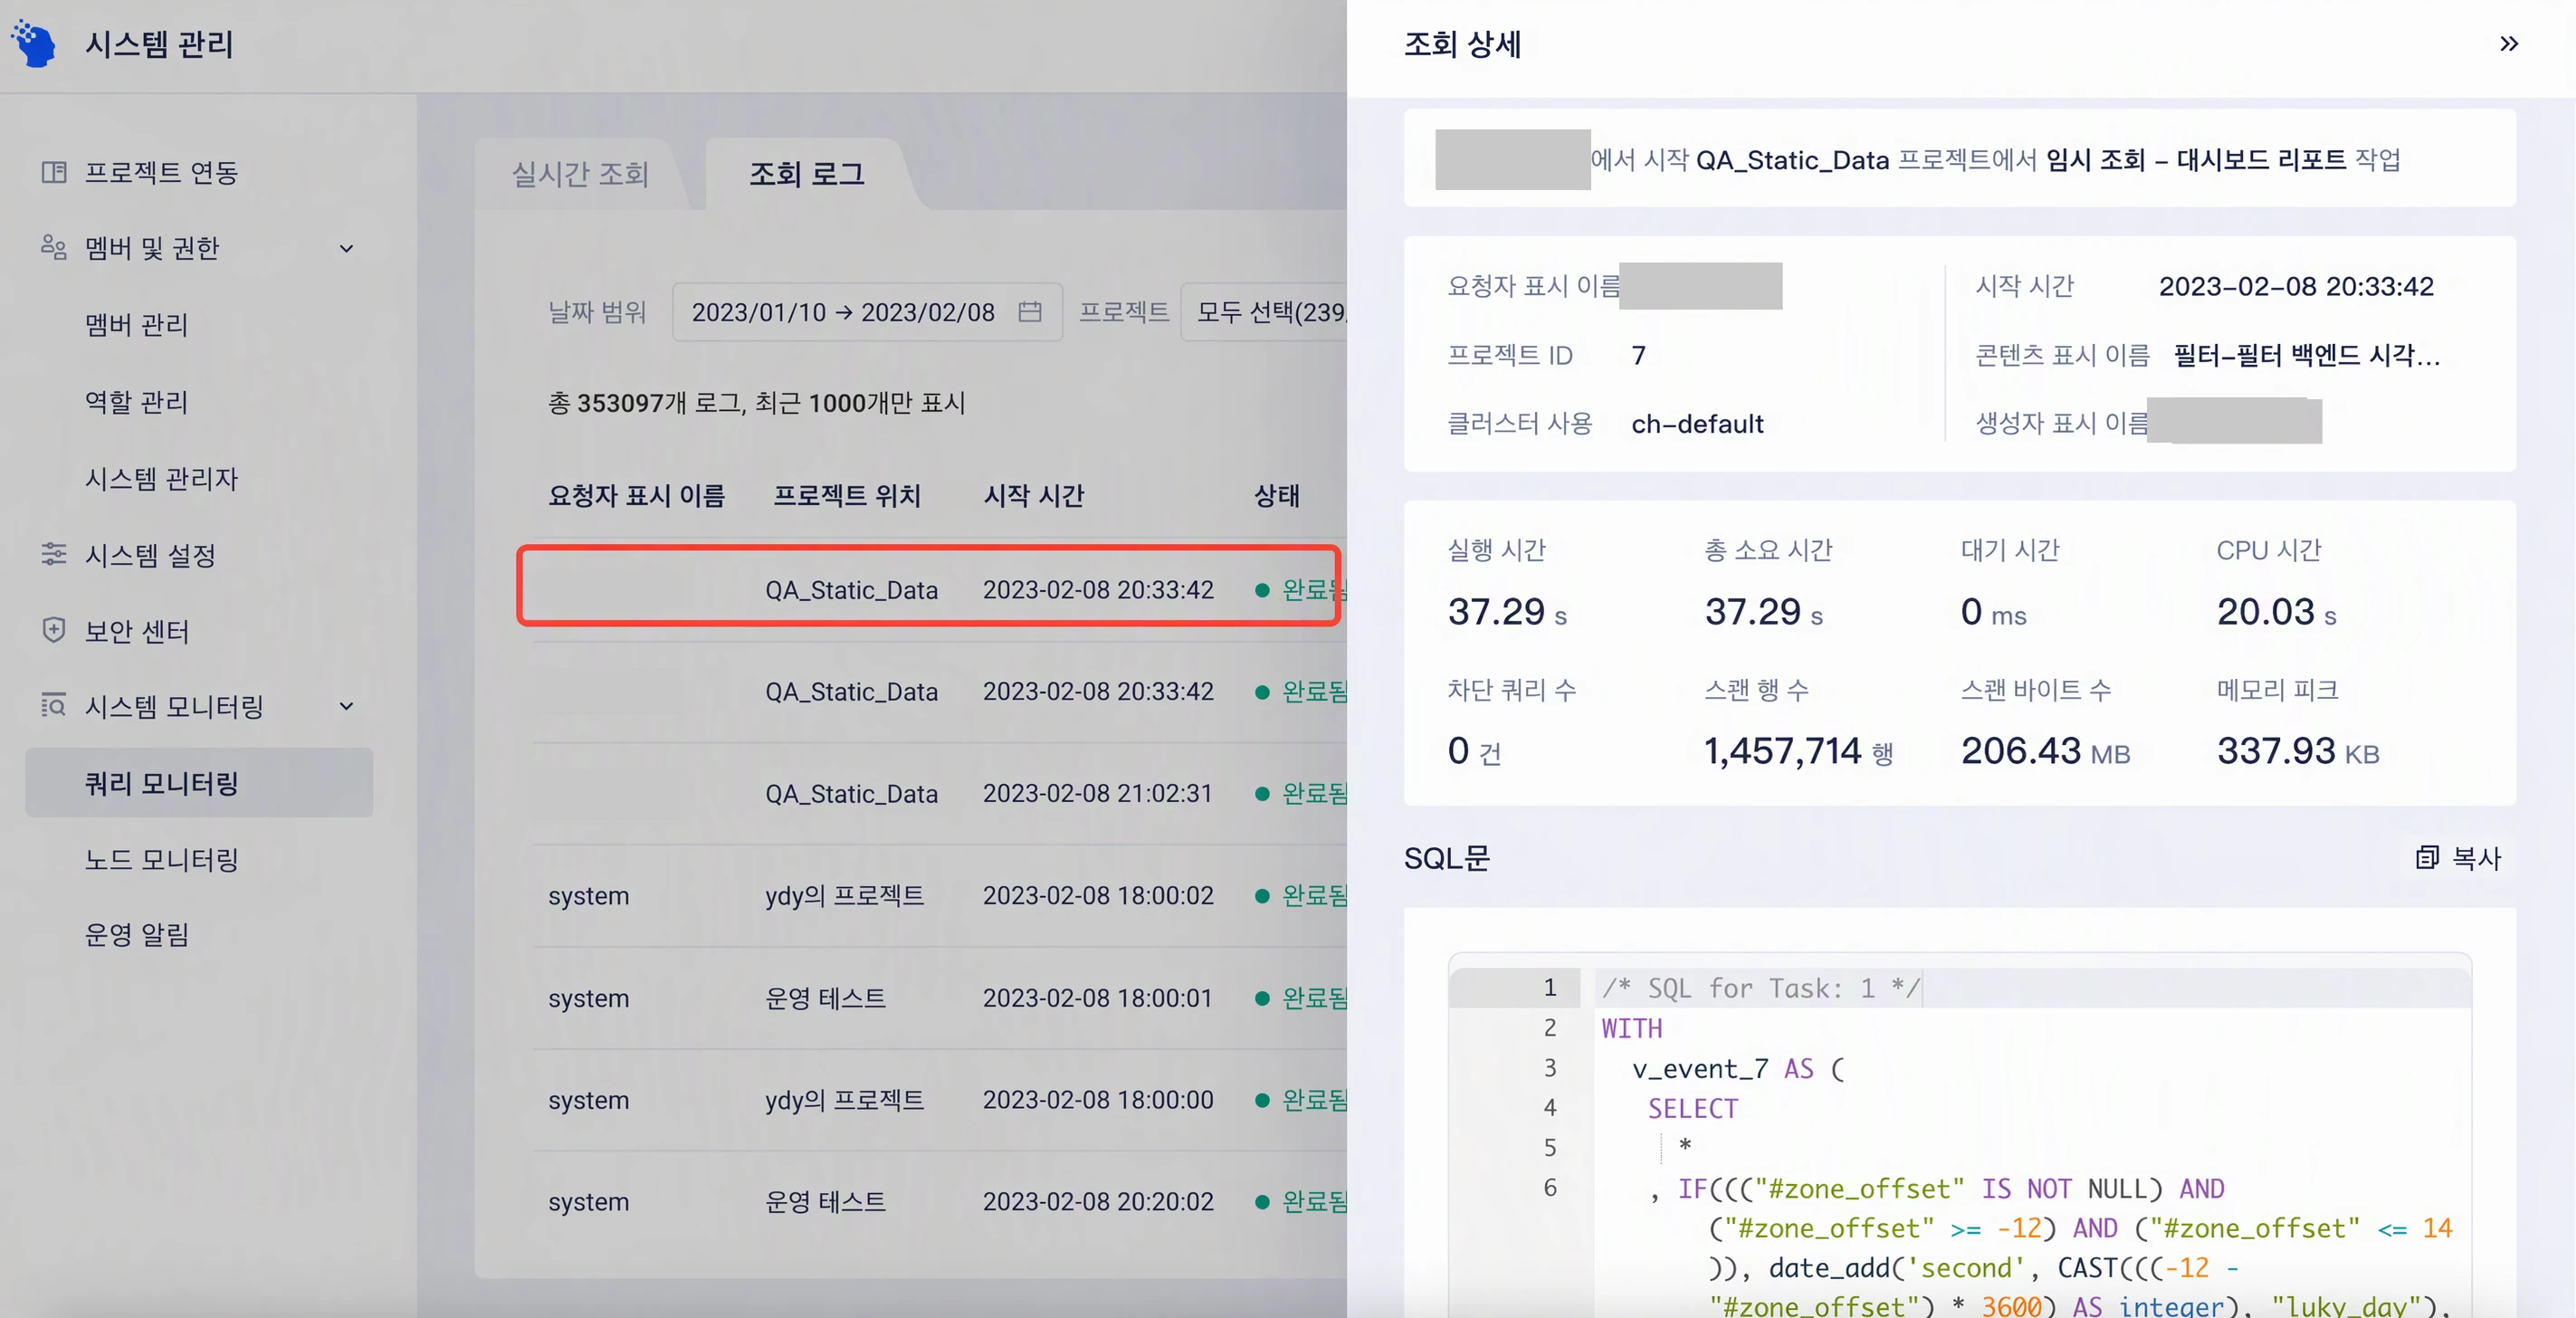Click the 프로젝트 위치 column header
The image size is (2576, 1318).
click(x=846, y=496)
